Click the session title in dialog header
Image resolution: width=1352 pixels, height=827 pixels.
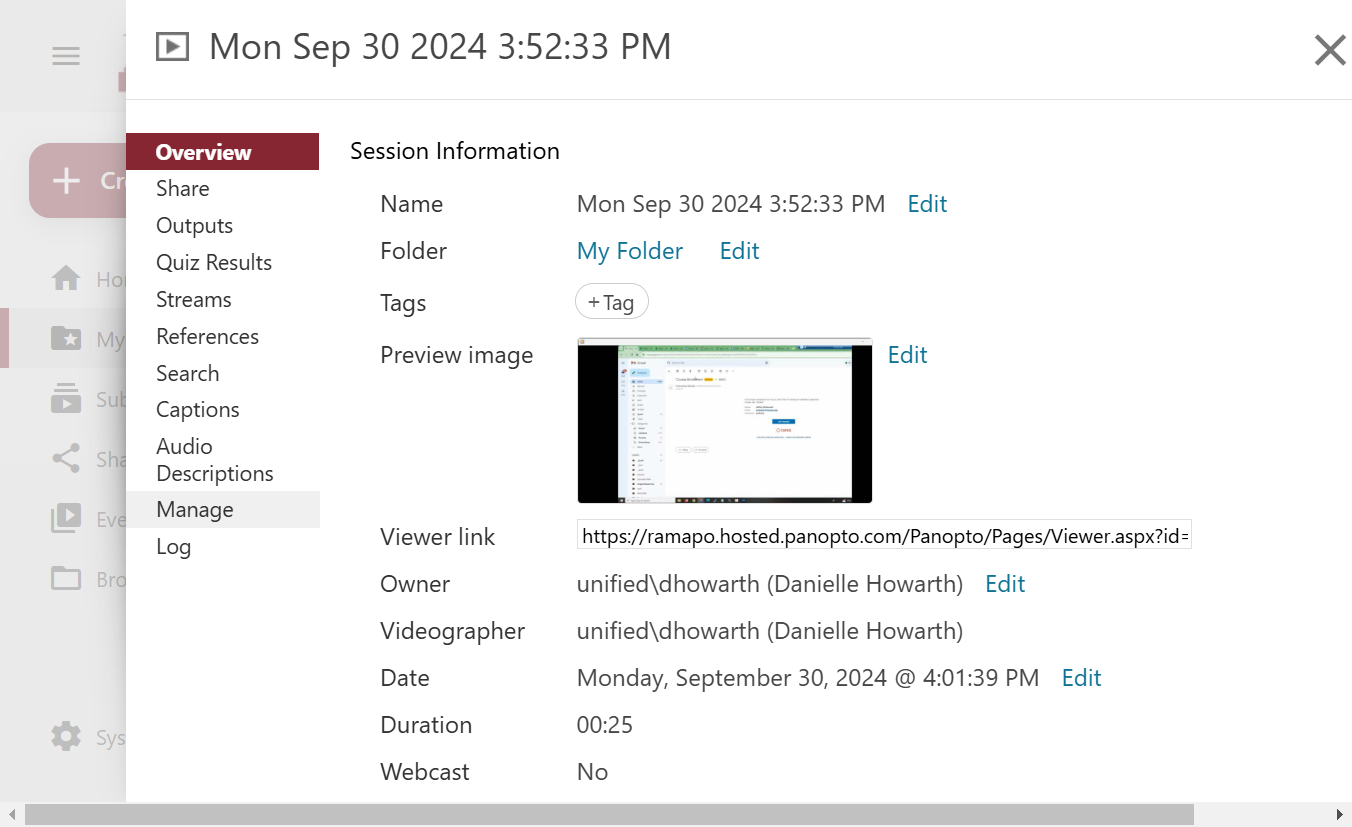pyautogui.click(x=440, y=47)
